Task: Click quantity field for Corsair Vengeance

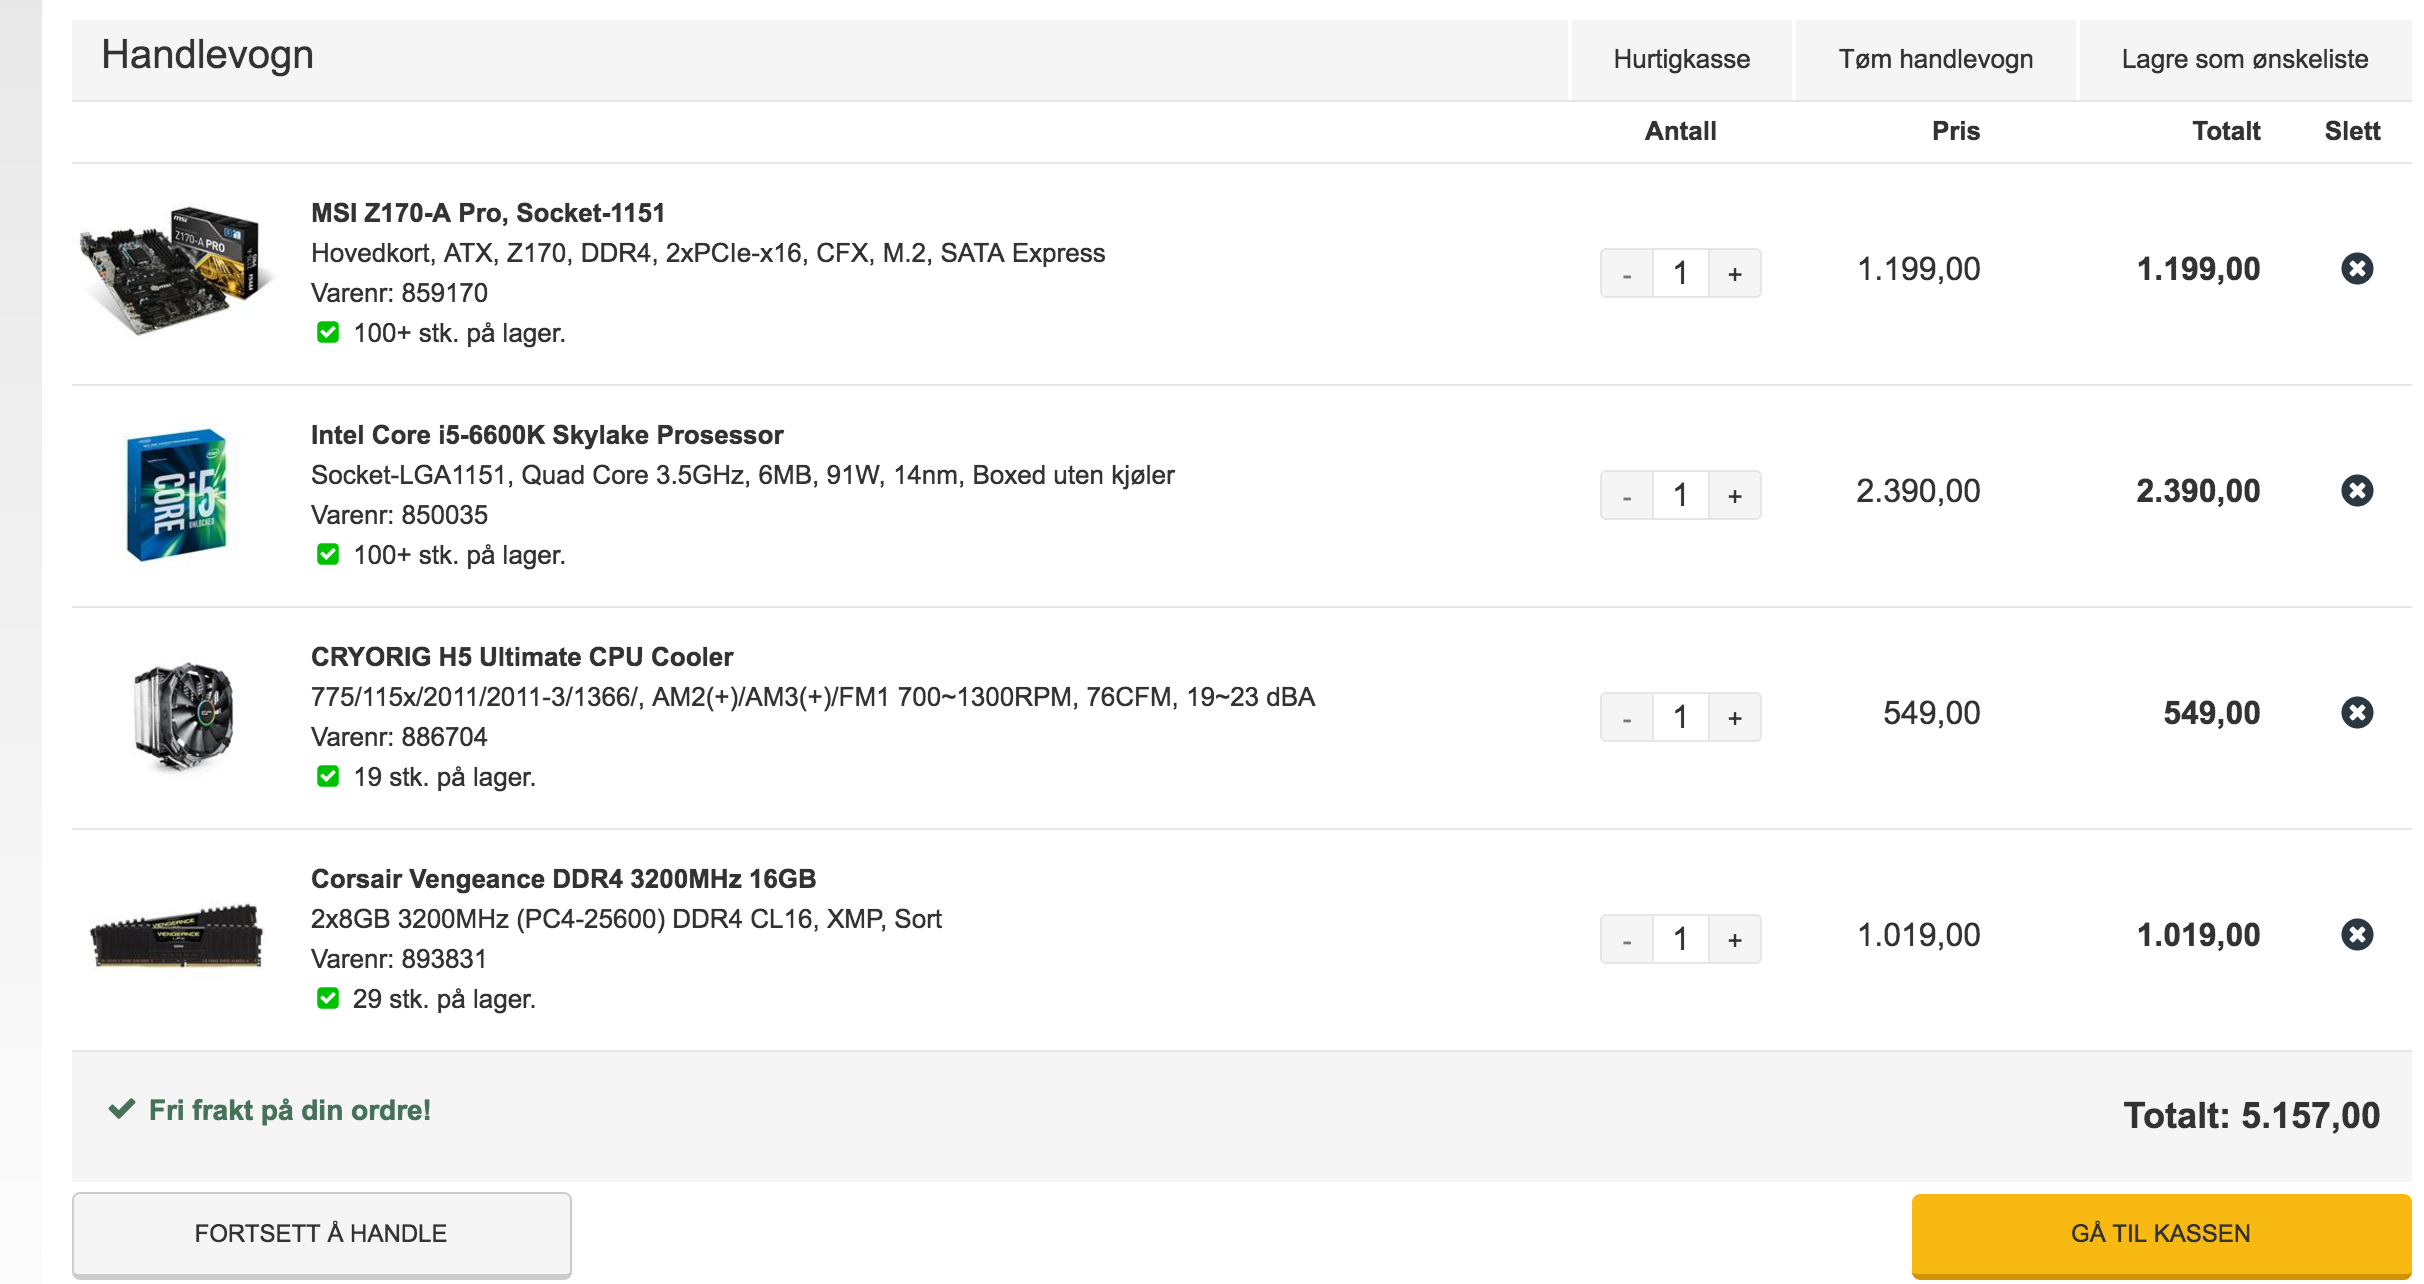Action: 1681,939
